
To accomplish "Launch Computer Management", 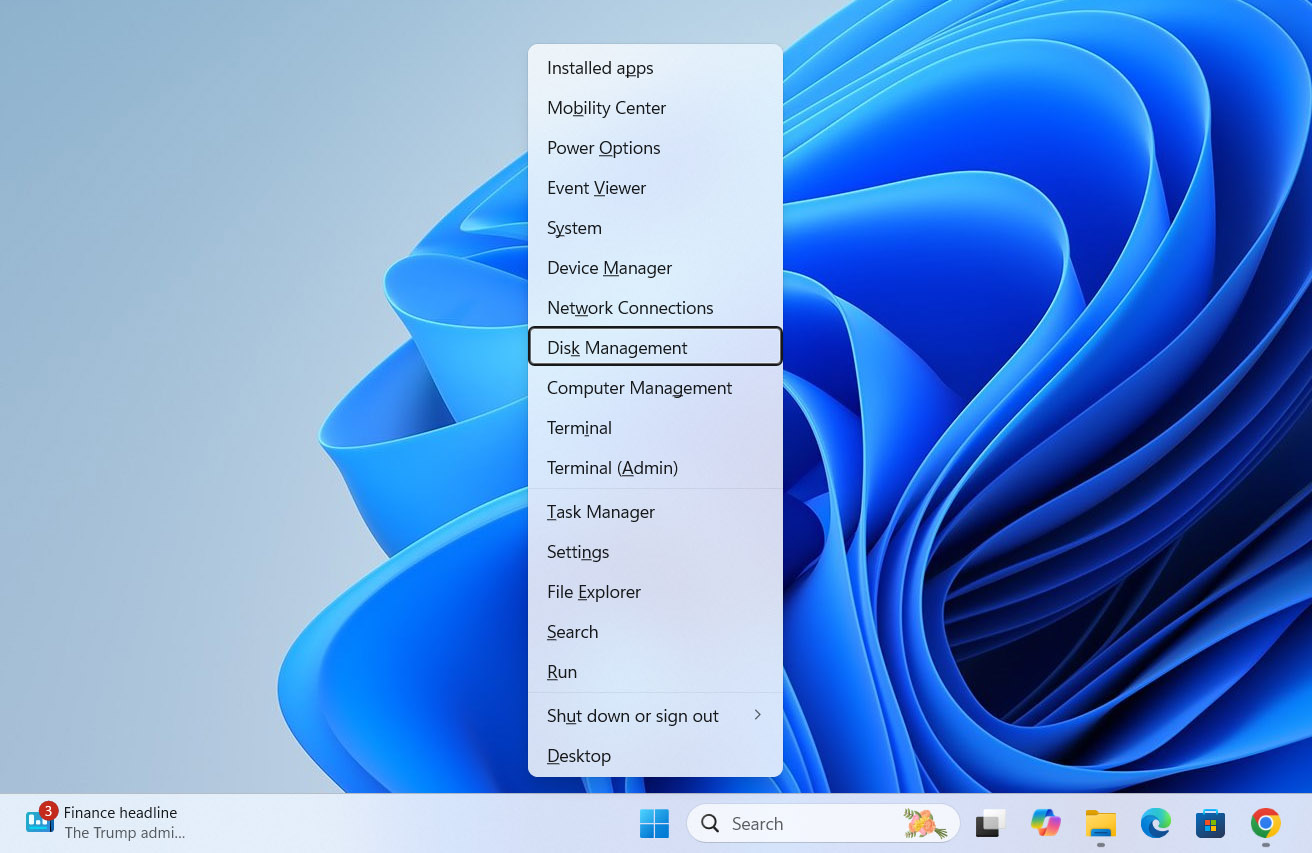I will pos(655,388).
